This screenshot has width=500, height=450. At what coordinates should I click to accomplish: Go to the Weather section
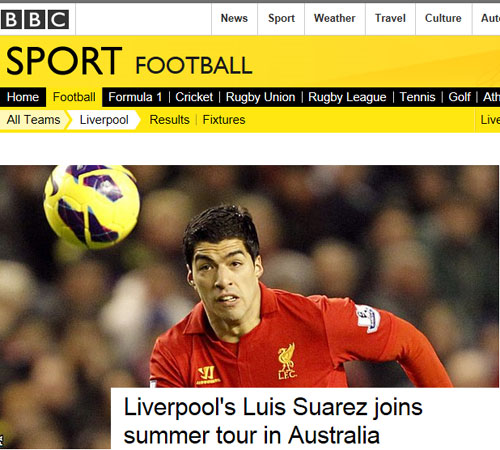(x=335, y=18)
